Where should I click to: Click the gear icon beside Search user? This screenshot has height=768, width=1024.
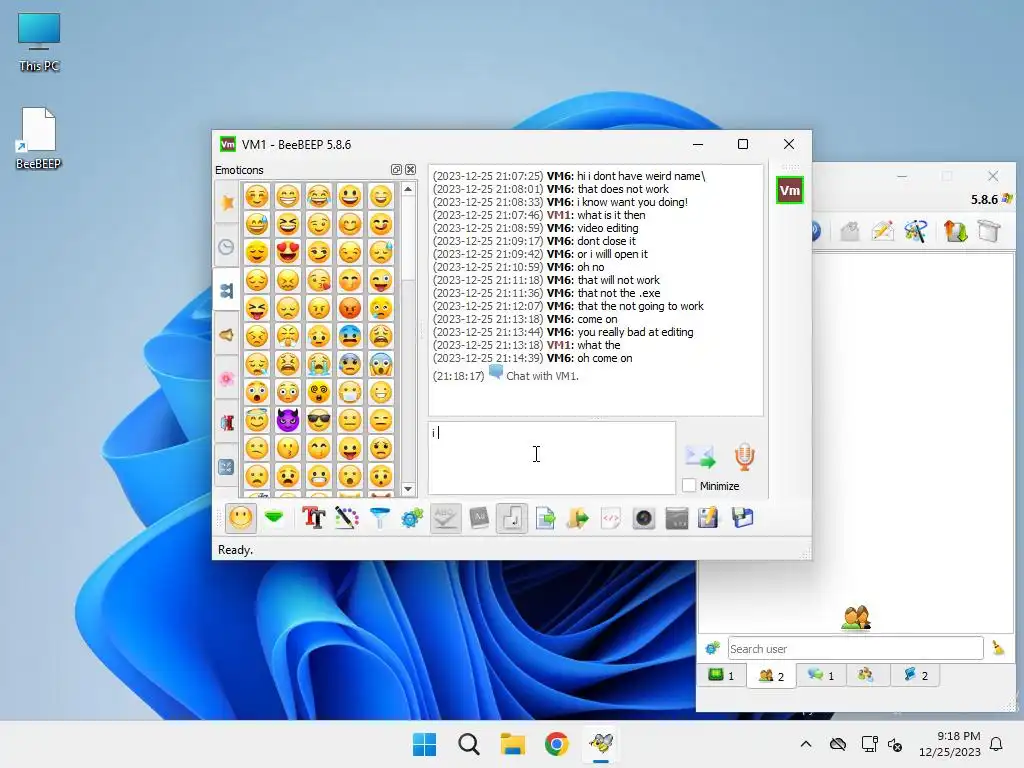point(712,648)
